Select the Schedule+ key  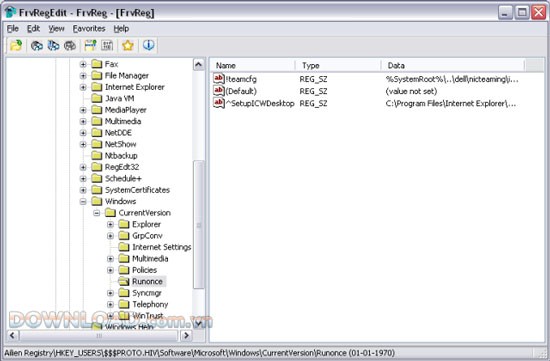(123, 179)
